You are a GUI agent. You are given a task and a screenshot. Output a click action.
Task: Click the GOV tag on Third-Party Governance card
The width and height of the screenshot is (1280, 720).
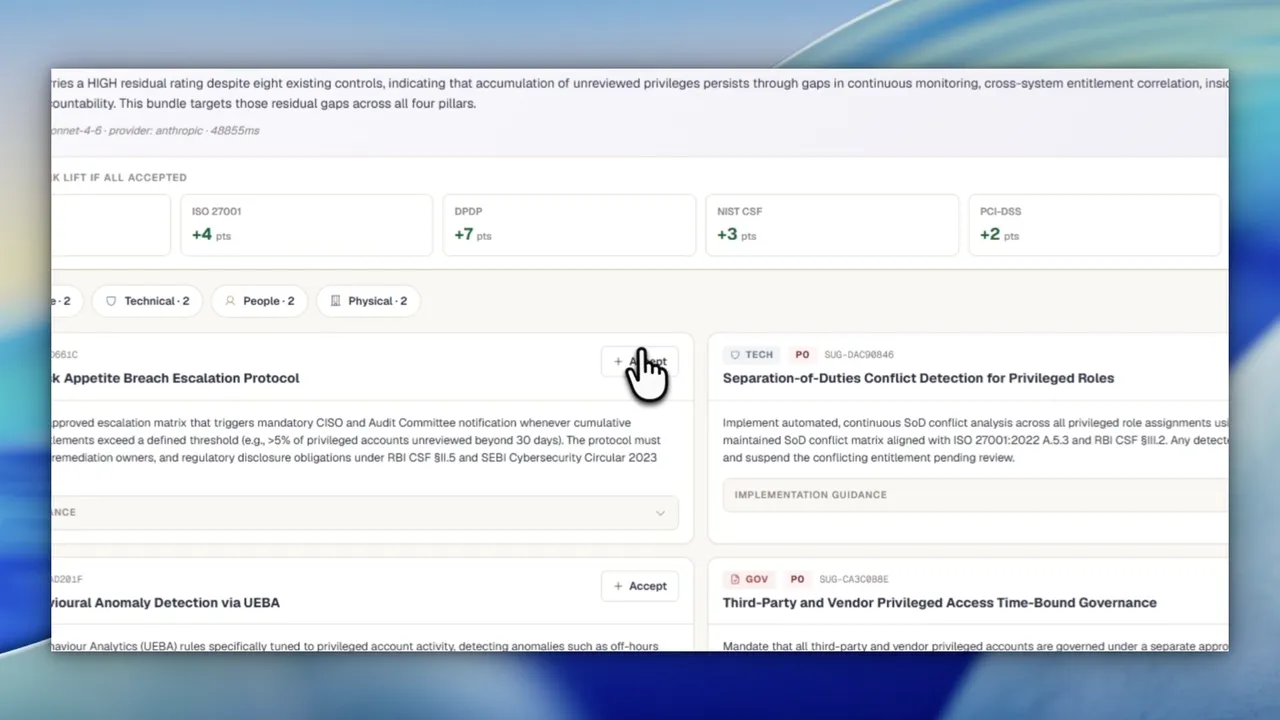(749, 579)
